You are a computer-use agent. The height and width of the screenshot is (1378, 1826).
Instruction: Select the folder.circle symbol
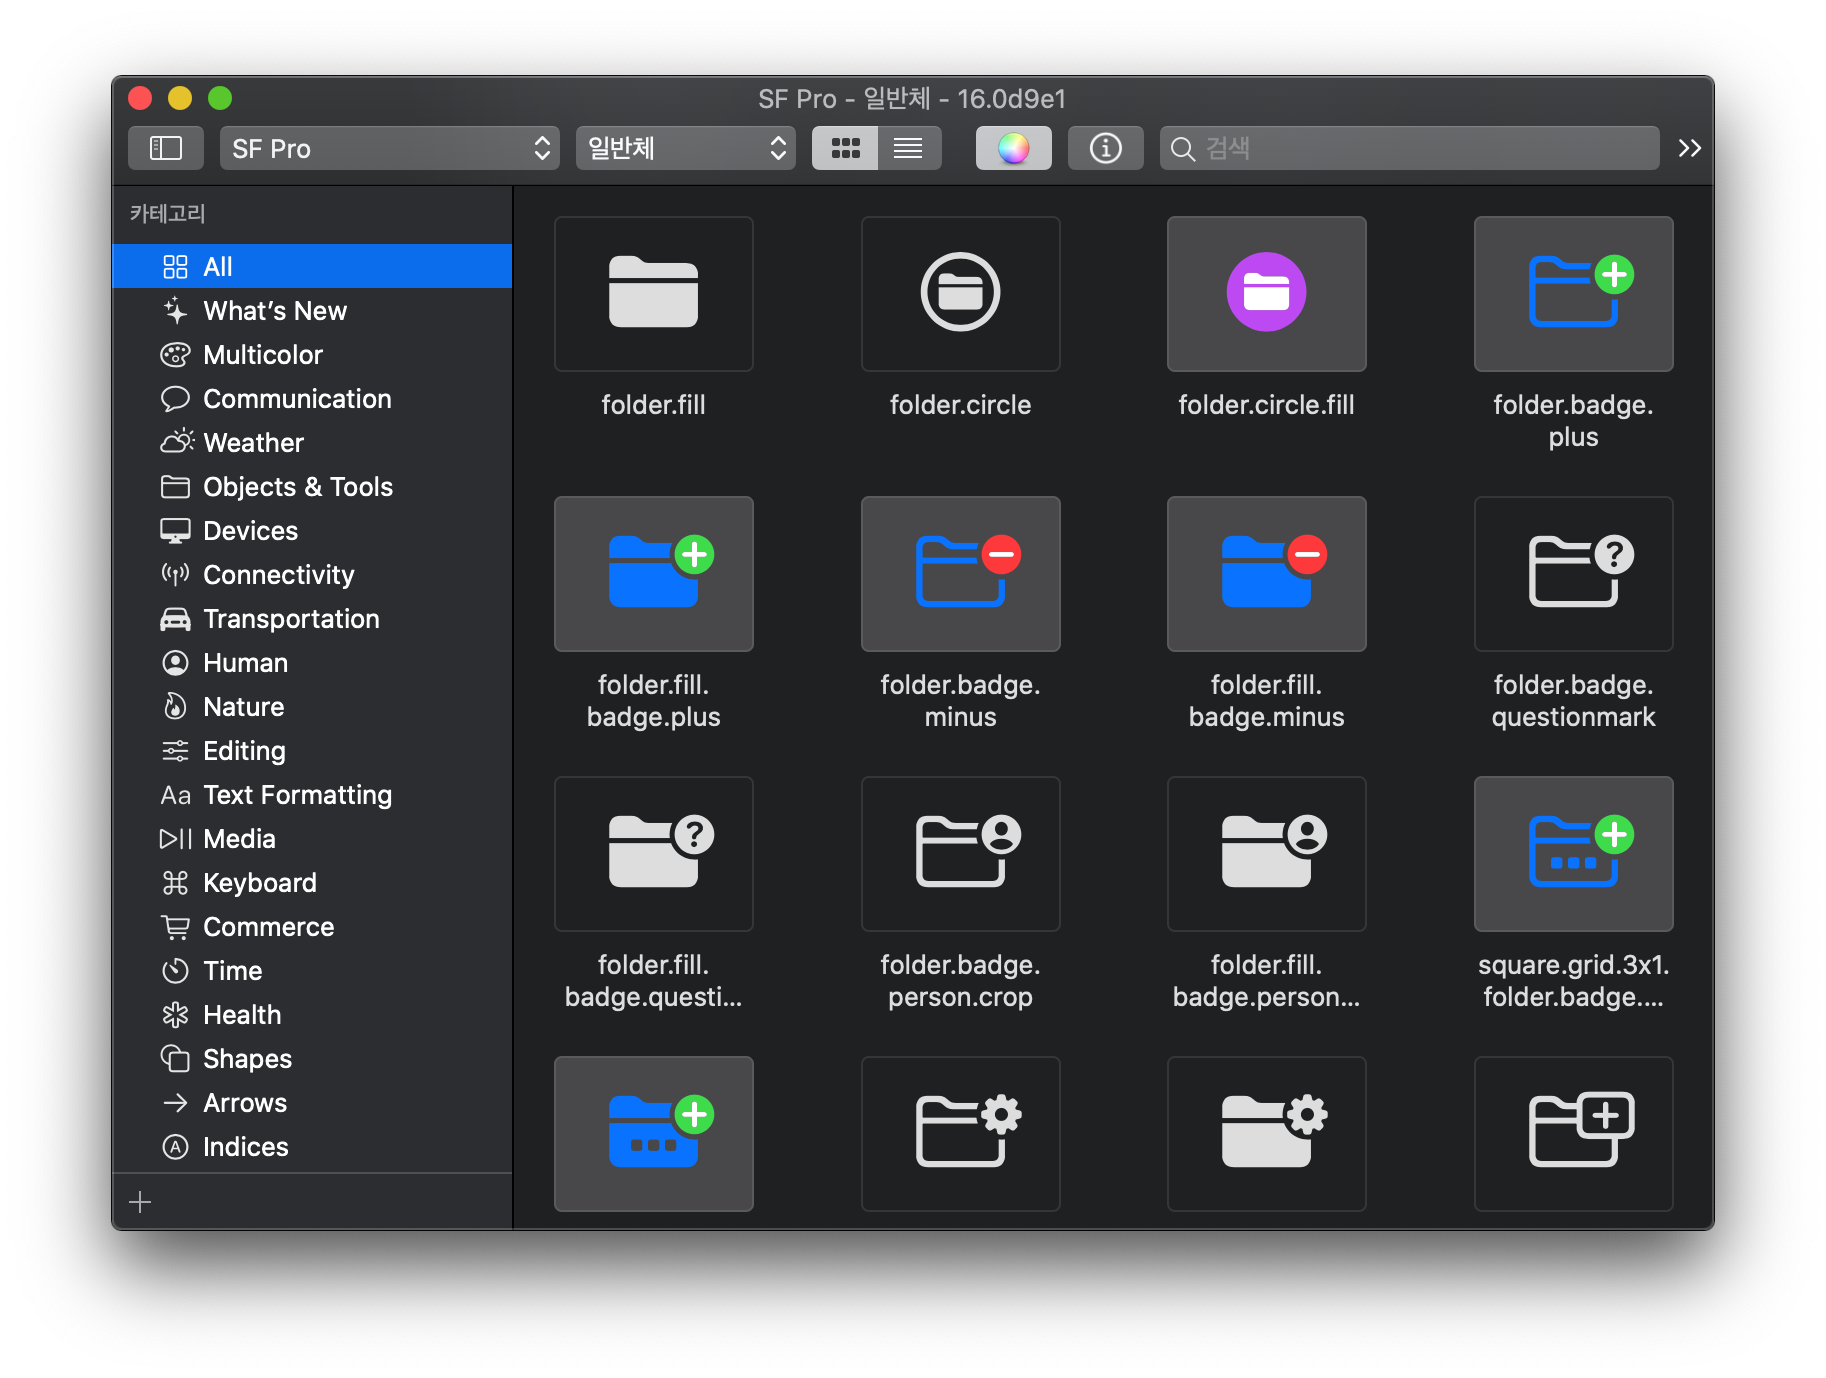[x=960, y=293]
